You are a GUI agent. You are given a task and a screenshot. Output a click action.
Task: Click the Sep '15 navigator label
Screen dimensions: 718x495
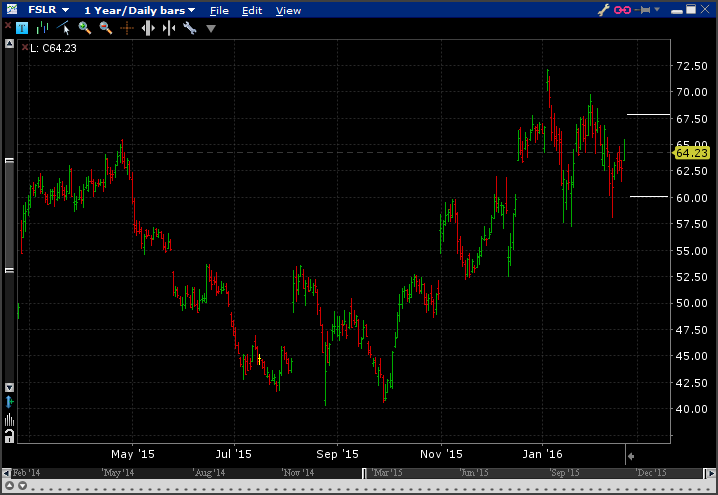coord(564,473)
